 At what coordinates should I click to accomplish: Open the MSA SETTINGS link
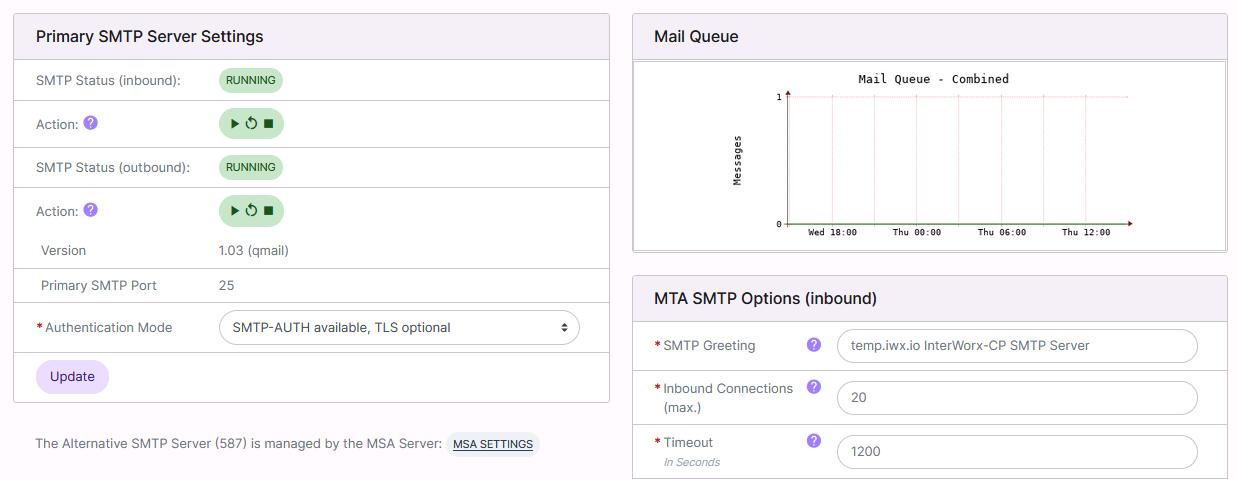[x=492, y=444]
